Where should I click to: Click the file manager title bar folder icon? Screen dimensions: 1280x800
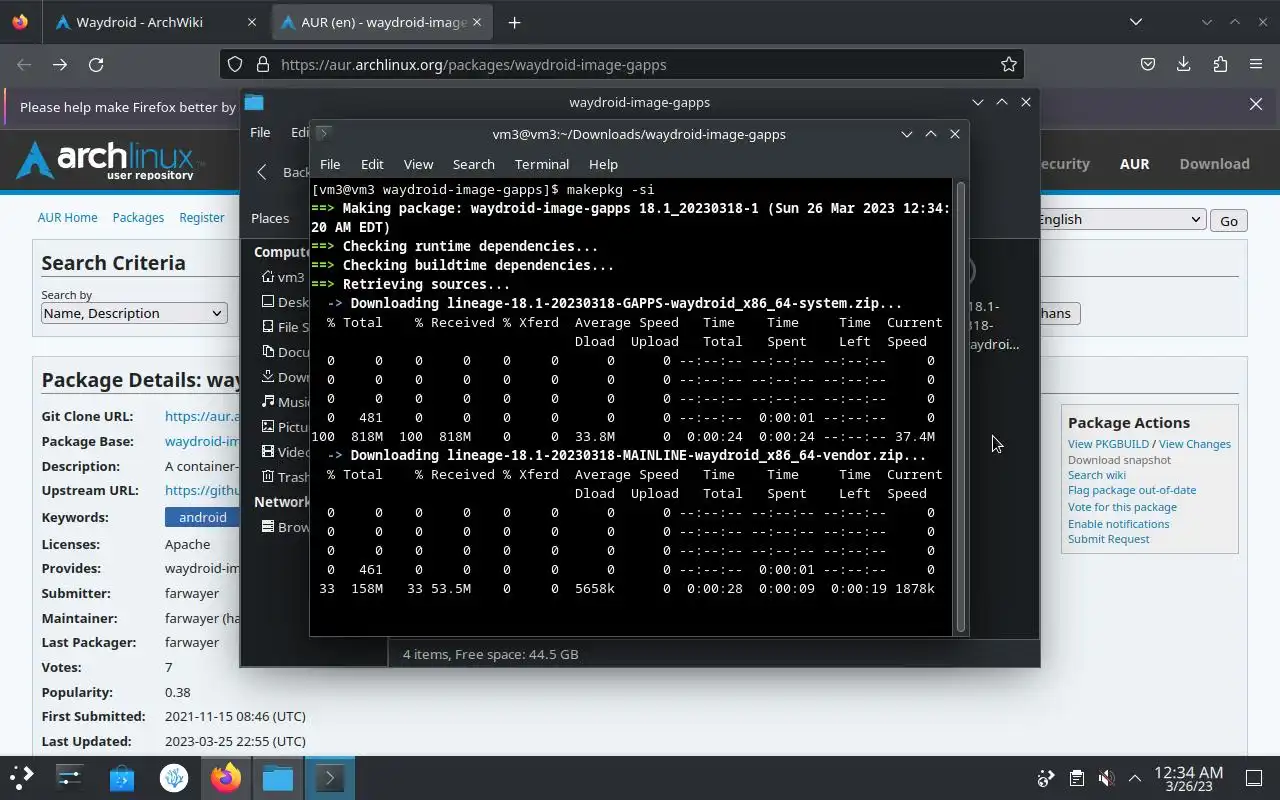(254, 102)
